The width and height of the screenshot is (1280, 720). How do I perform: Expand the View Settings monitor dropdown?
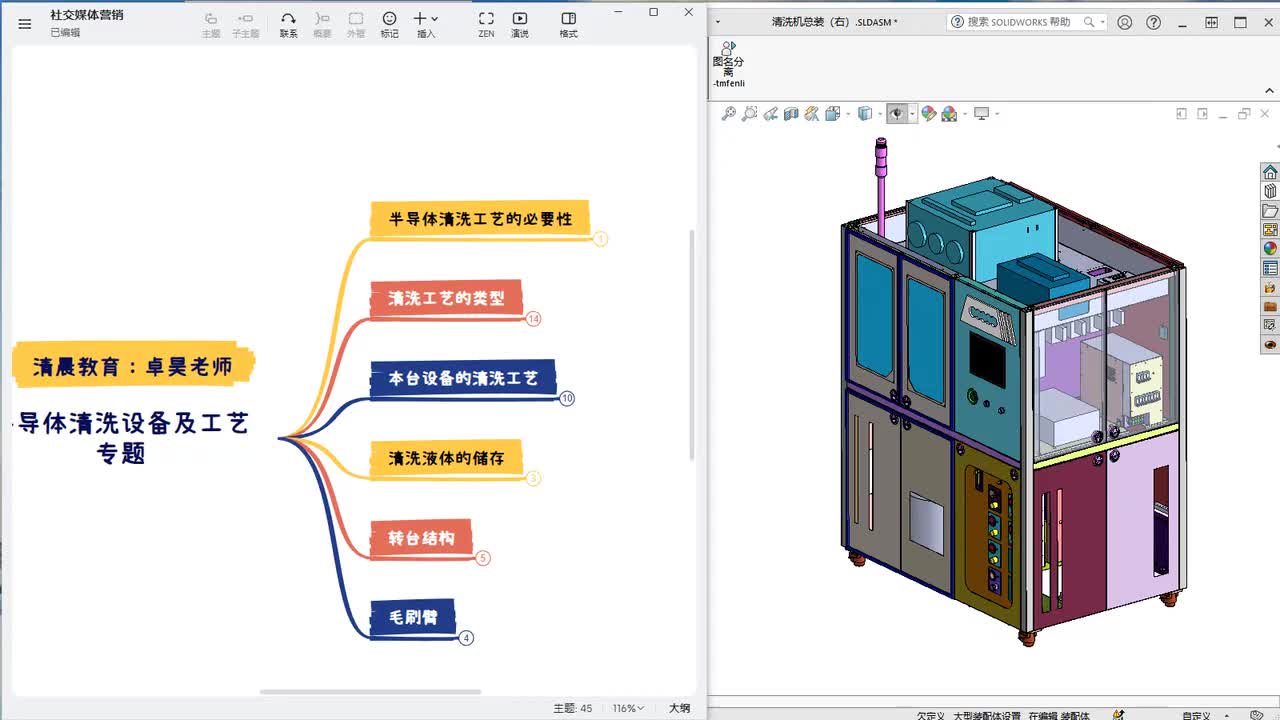click(x=997, y=114)
